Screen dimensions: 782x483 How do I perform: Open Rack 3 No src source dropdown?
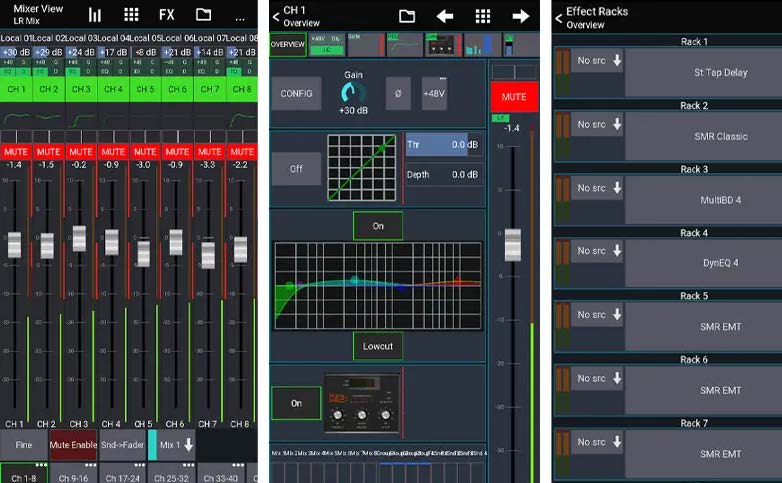pos(597,188)
